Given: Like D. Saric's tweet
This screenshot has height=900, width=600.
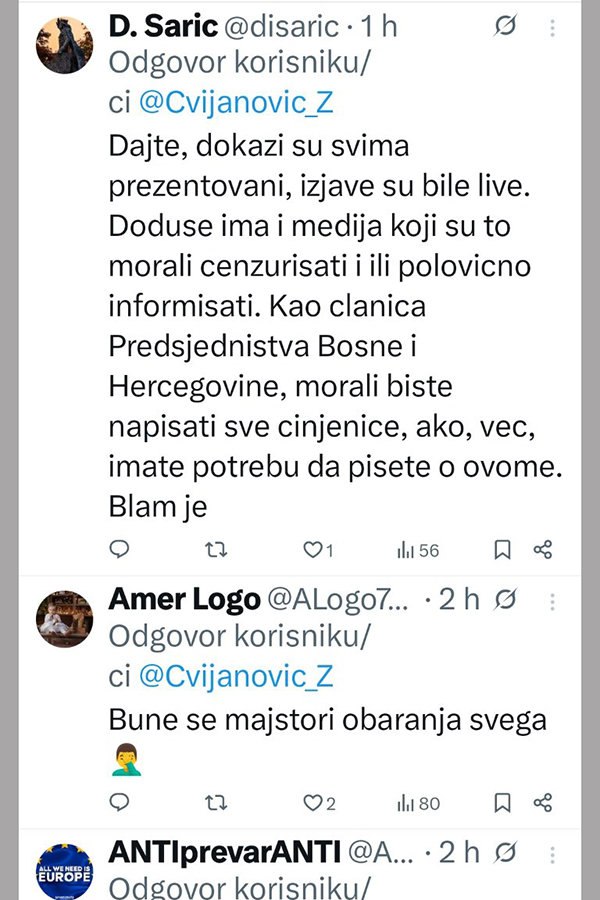Looking at the screenshot, I should pos(312,549).
